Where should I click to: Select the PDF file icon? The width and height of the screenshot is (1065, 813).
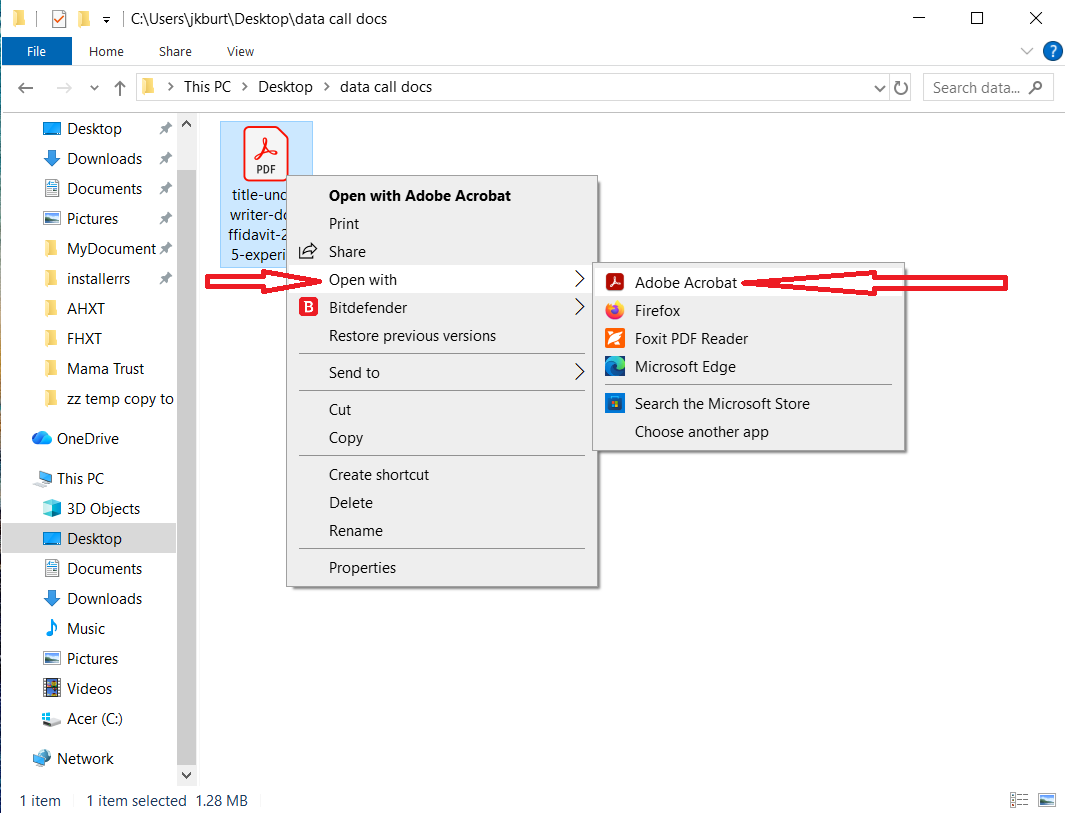pos(266,153)
